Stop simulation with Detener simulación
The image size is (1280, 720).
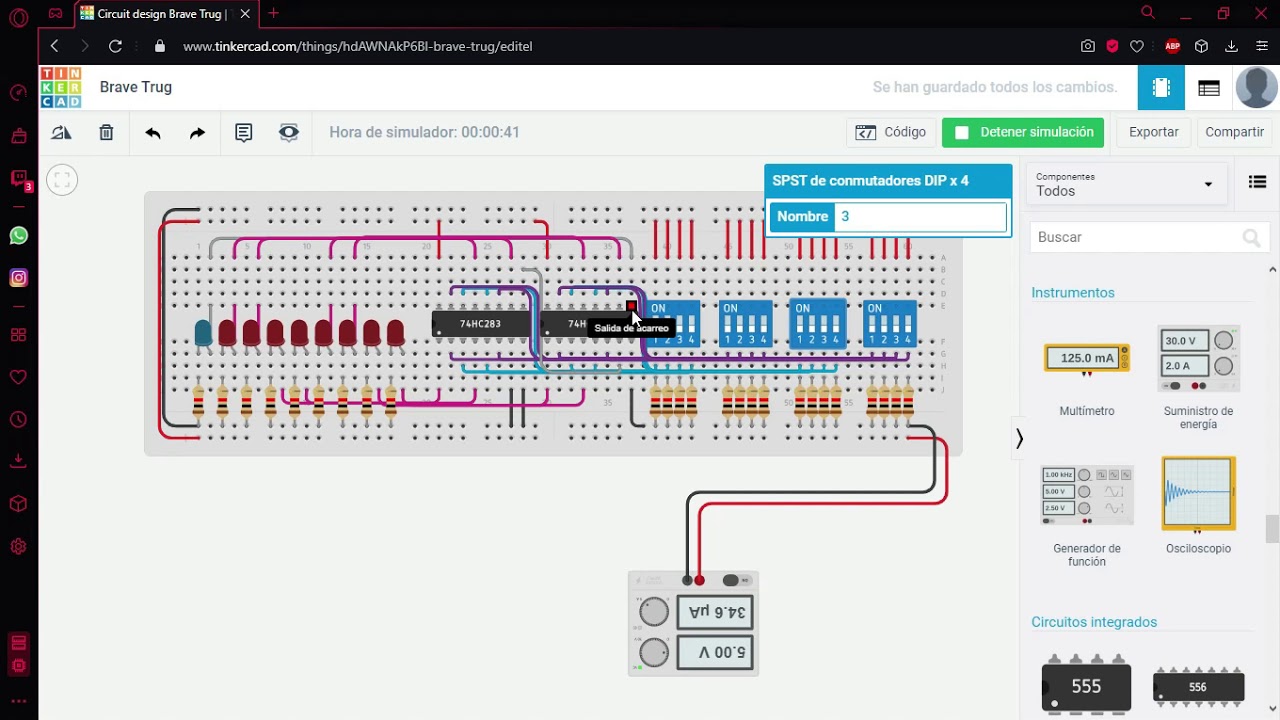pos(1023,132)
